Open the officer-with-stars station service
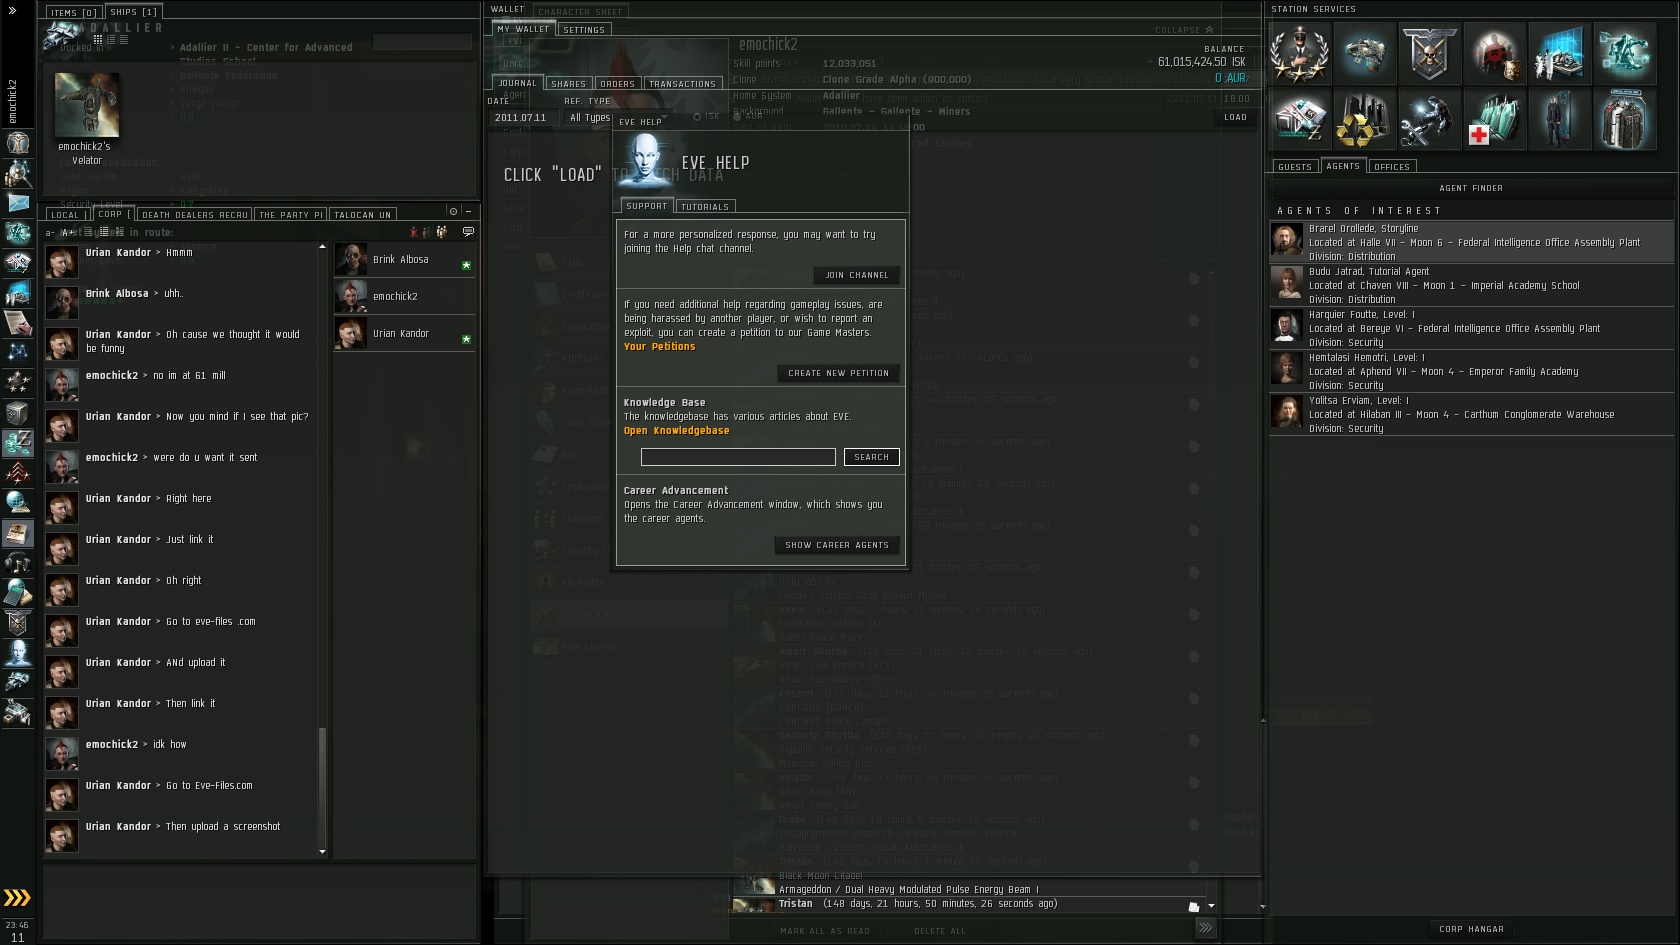 1299,53
